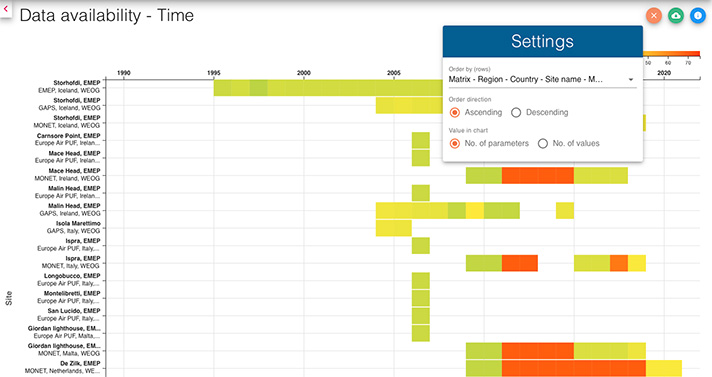
Task: Close settings with orange X button
Action: click(654, 16)
